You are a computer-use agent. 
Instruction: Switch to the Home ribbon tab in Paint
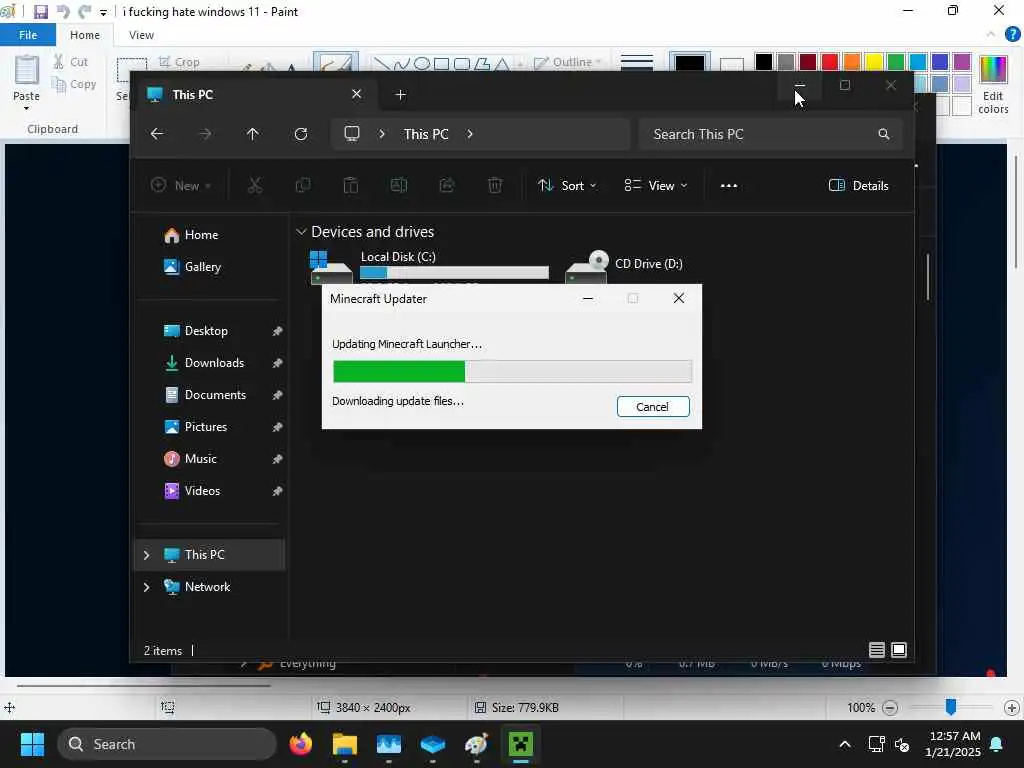pyautogui.click(x=85, y=35)
